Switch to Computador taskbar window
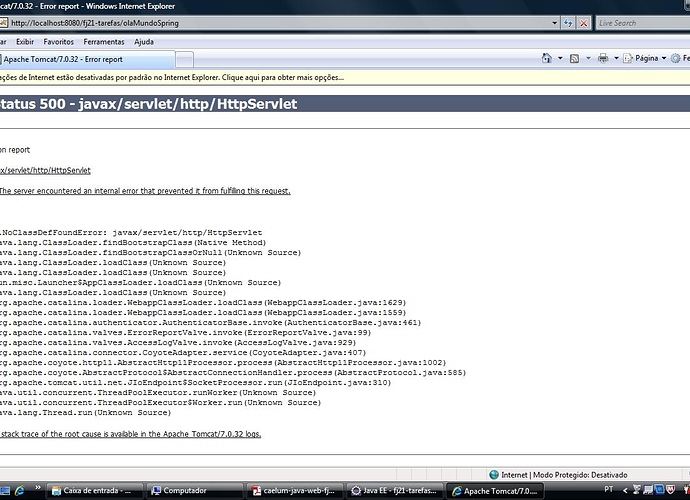Screen dimensions: 690x500 195,490
